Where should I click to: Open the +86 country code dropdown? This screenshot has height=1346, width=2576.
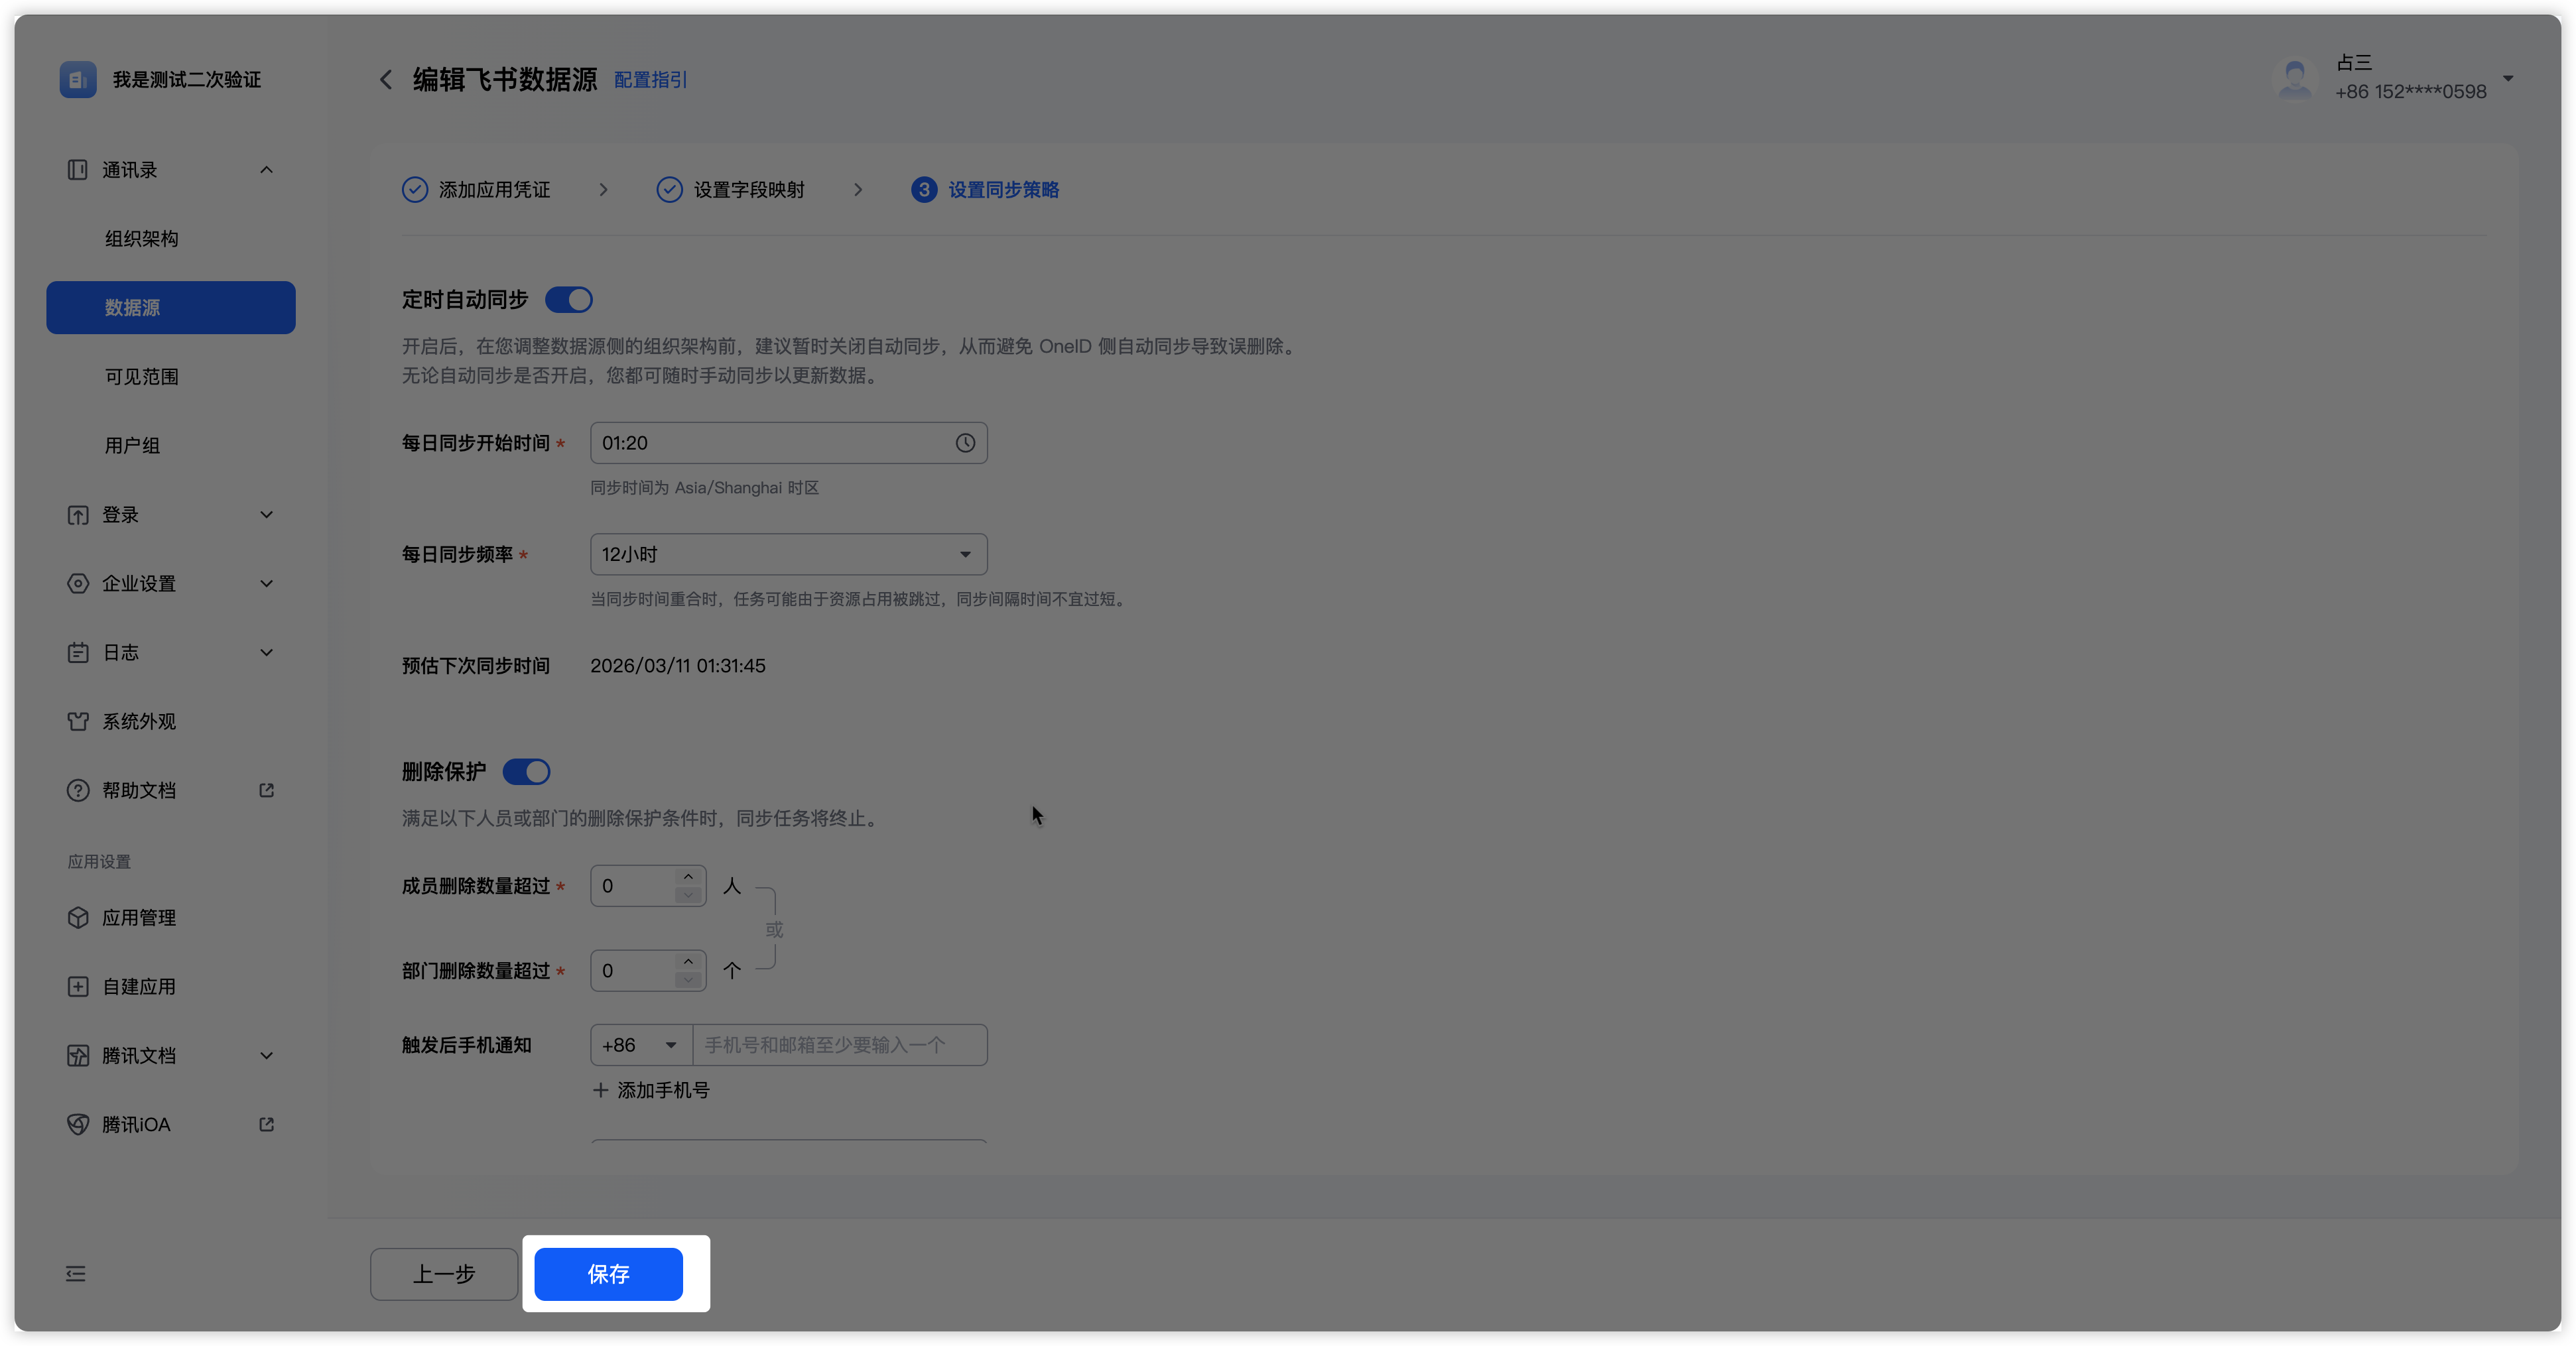pyautogui.click(x=640, y=1045)
